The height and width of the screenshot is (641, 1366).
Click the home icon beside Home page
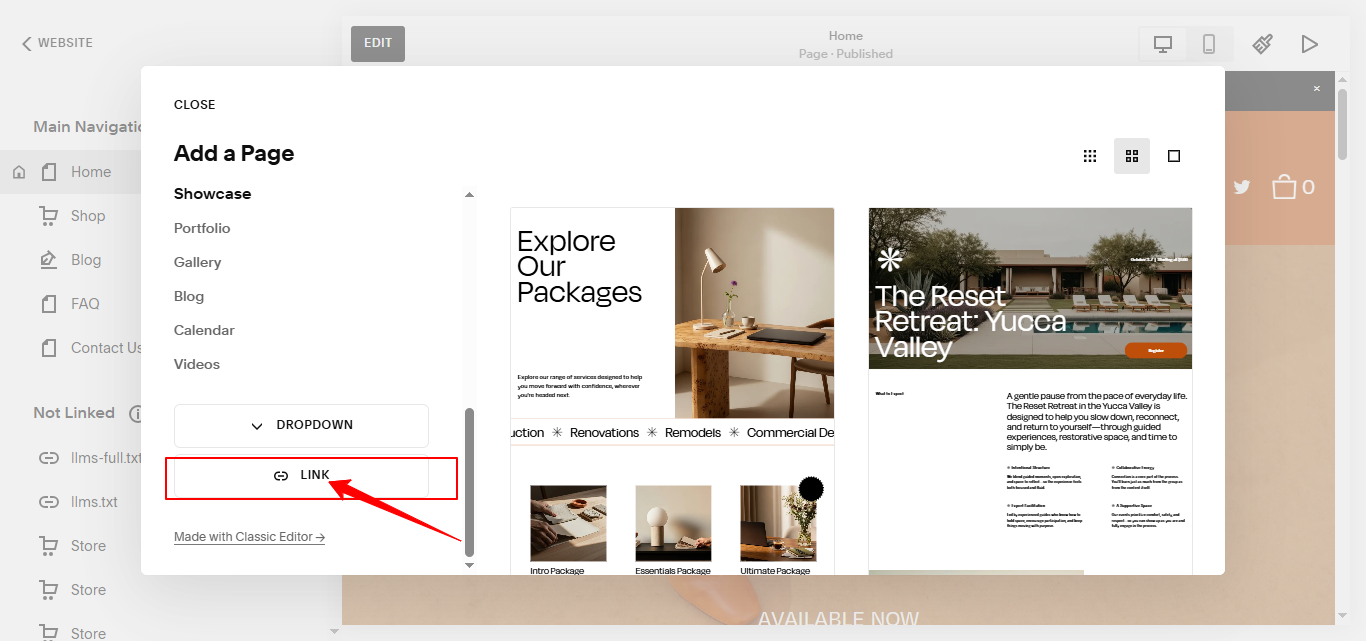point(19,172)
